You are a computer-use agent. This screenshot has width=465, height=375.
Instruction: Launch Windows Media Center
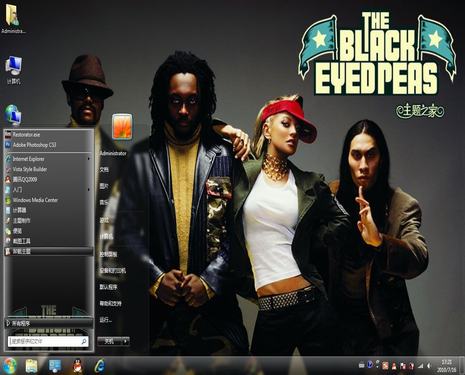point(48,200)
